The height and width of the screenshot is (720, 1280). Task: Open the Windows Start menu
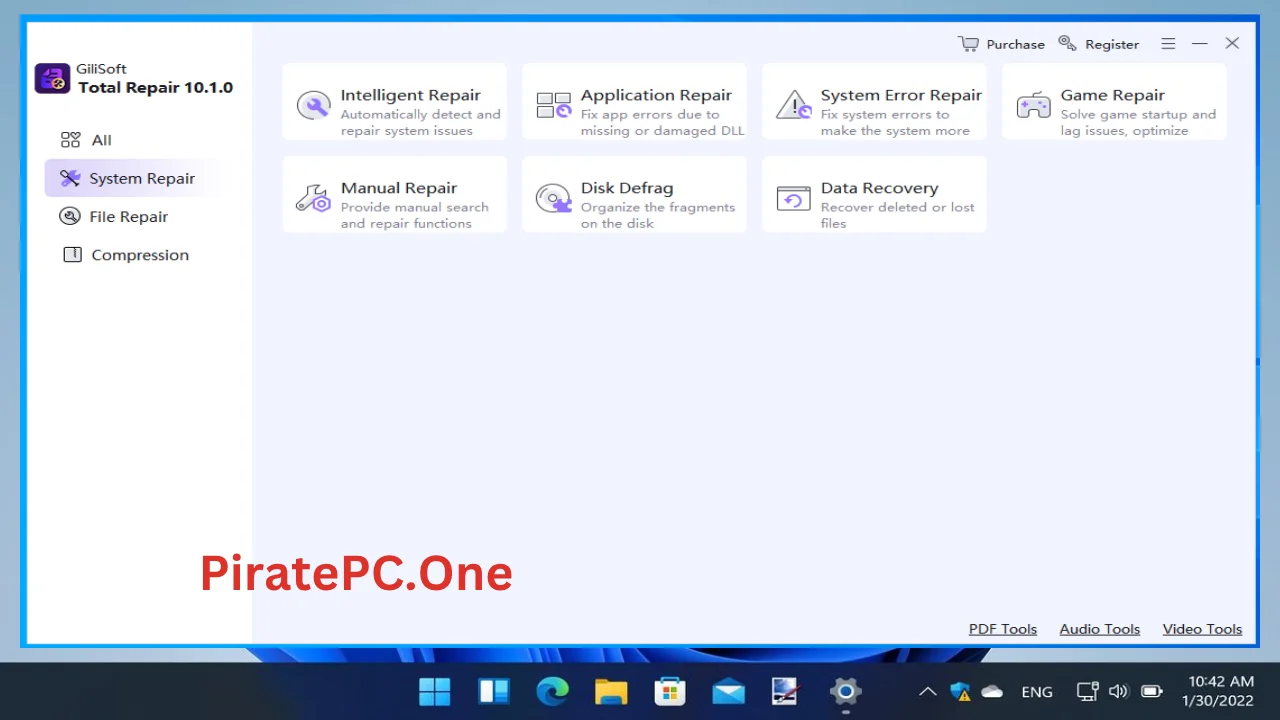[x=435, y=691]
